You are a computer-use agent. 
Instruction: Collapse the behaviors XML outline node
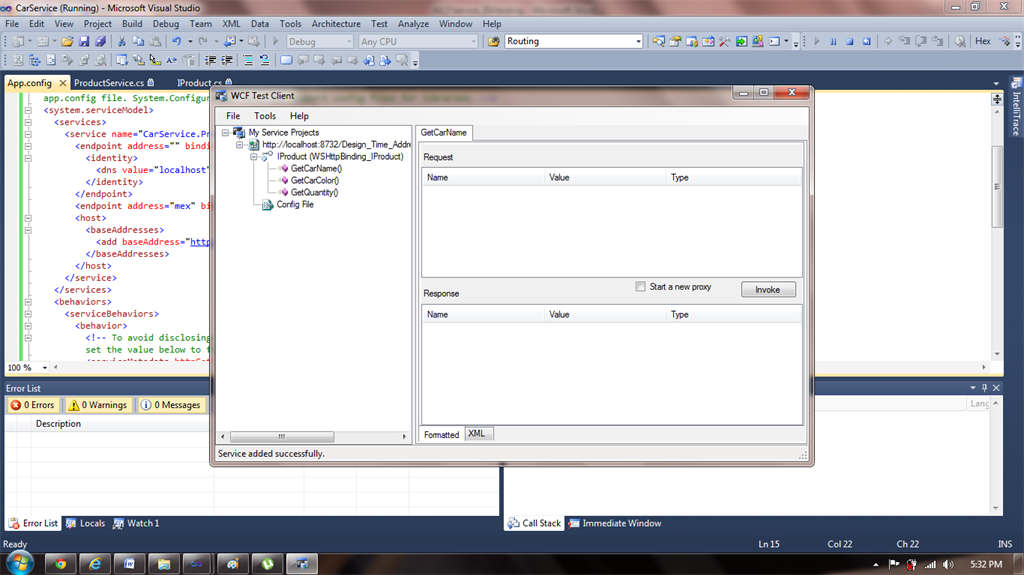point(28,302)
